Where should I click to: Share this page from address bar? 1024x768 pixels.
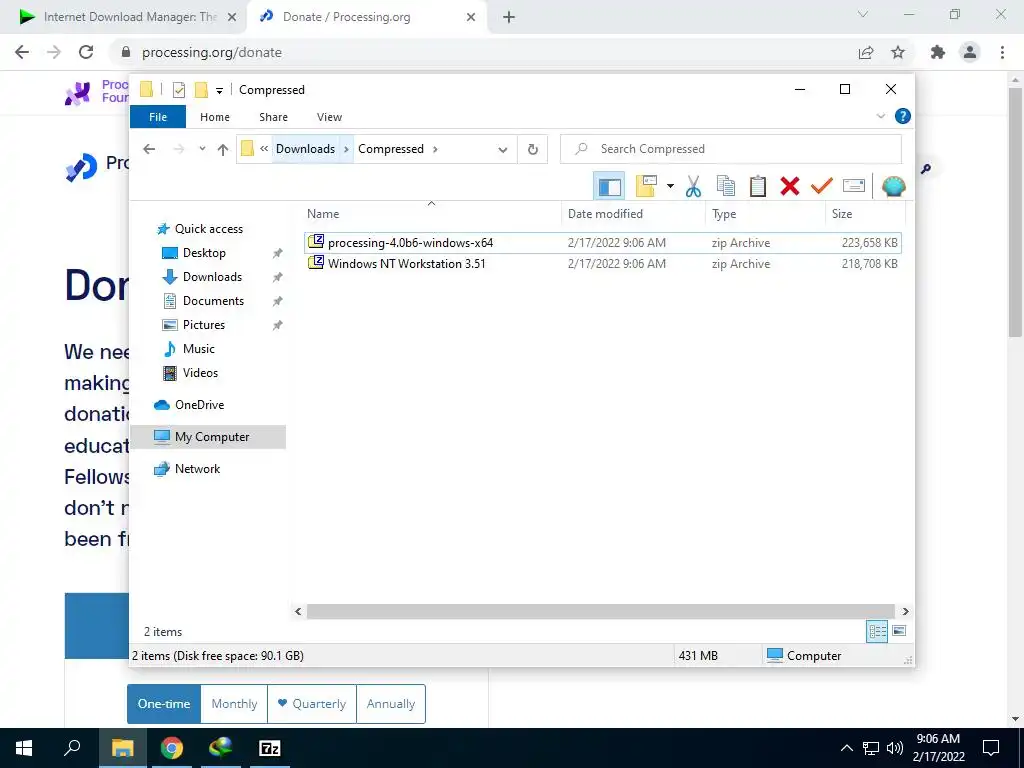866,52
